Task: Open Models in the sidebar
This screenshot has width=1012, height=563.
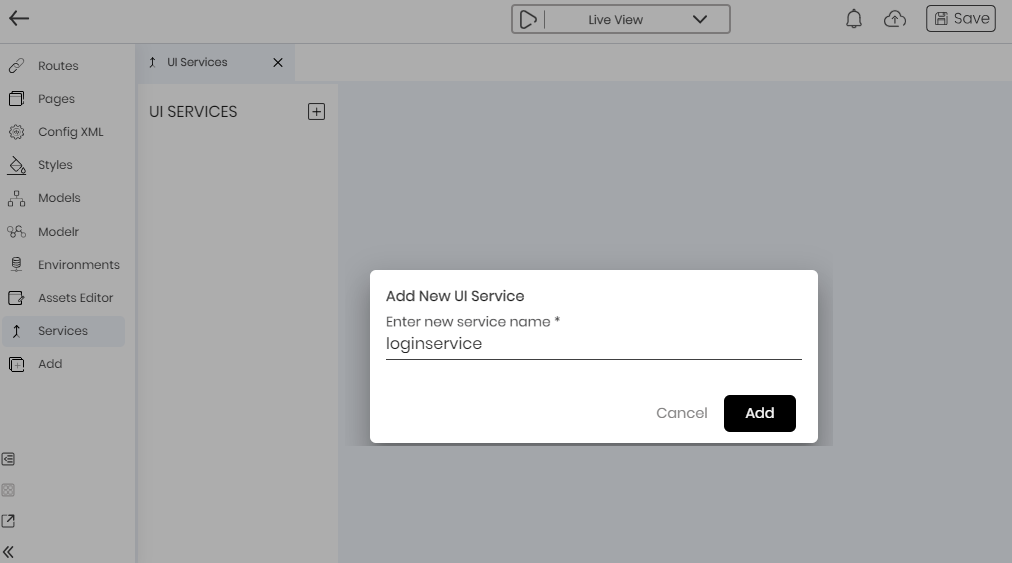Action: click(x=59, y=198)
